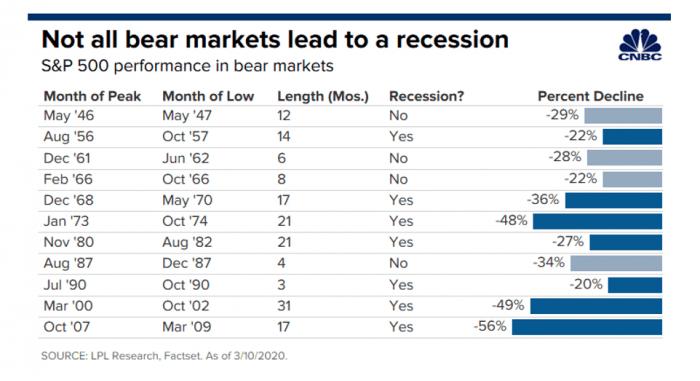Viewport: 700px width, 381px height.
Task: Select the Oct '74 month of low cell
Action: click(x=185, y=221)
